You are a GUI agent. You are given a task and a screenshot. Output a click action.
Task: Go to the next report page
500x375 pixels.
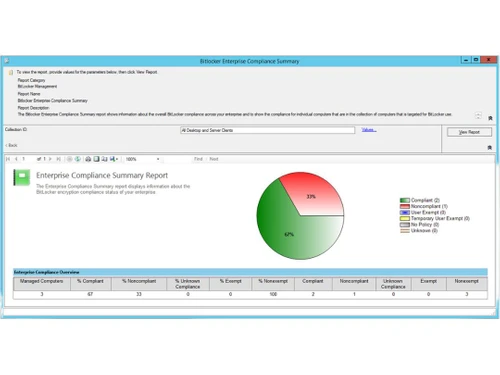50,159
